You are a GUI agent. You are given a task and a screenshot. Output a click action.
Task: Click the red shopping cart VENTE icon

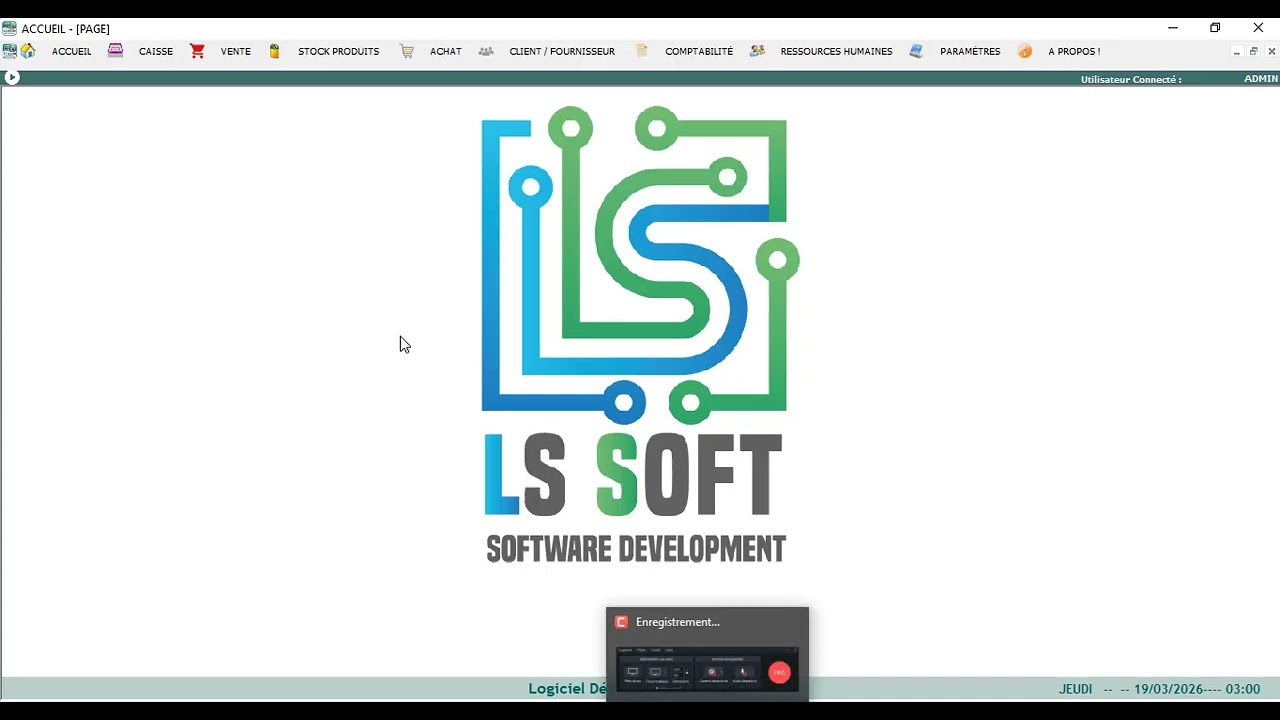point(197,51)
